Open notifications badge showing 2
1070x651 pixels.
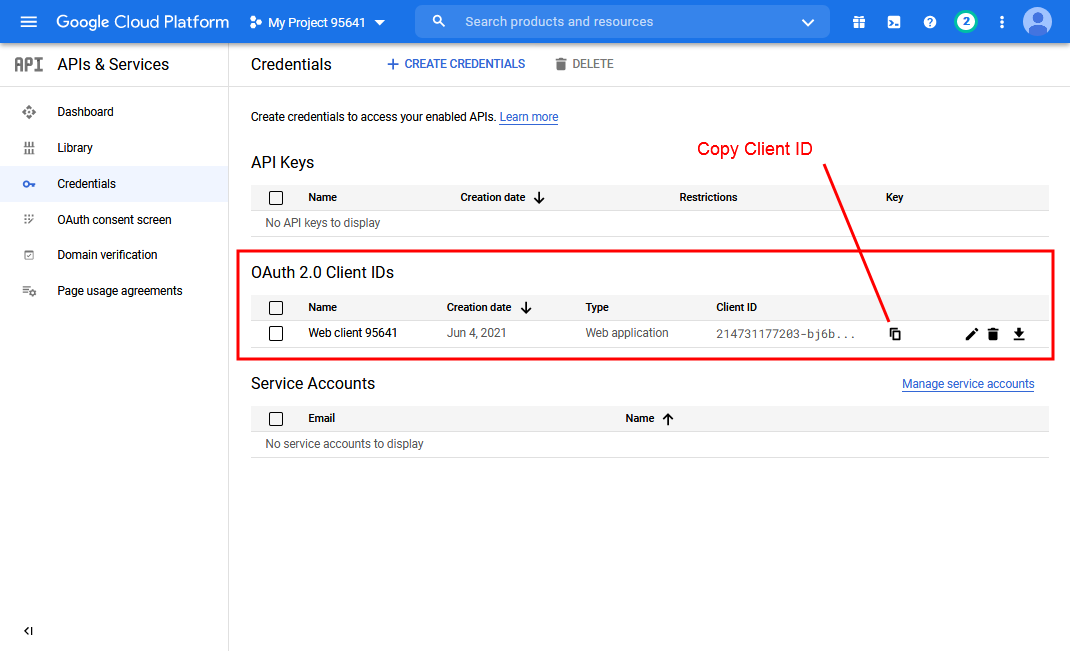click(966, 22)
